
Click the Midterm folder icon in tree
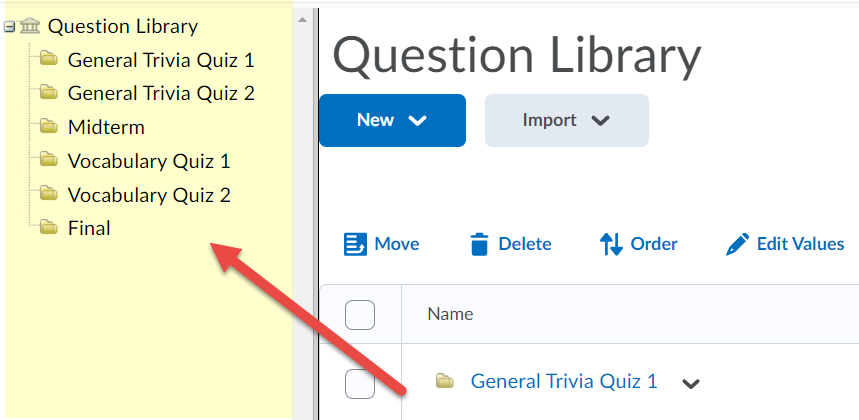pos(49,127)
